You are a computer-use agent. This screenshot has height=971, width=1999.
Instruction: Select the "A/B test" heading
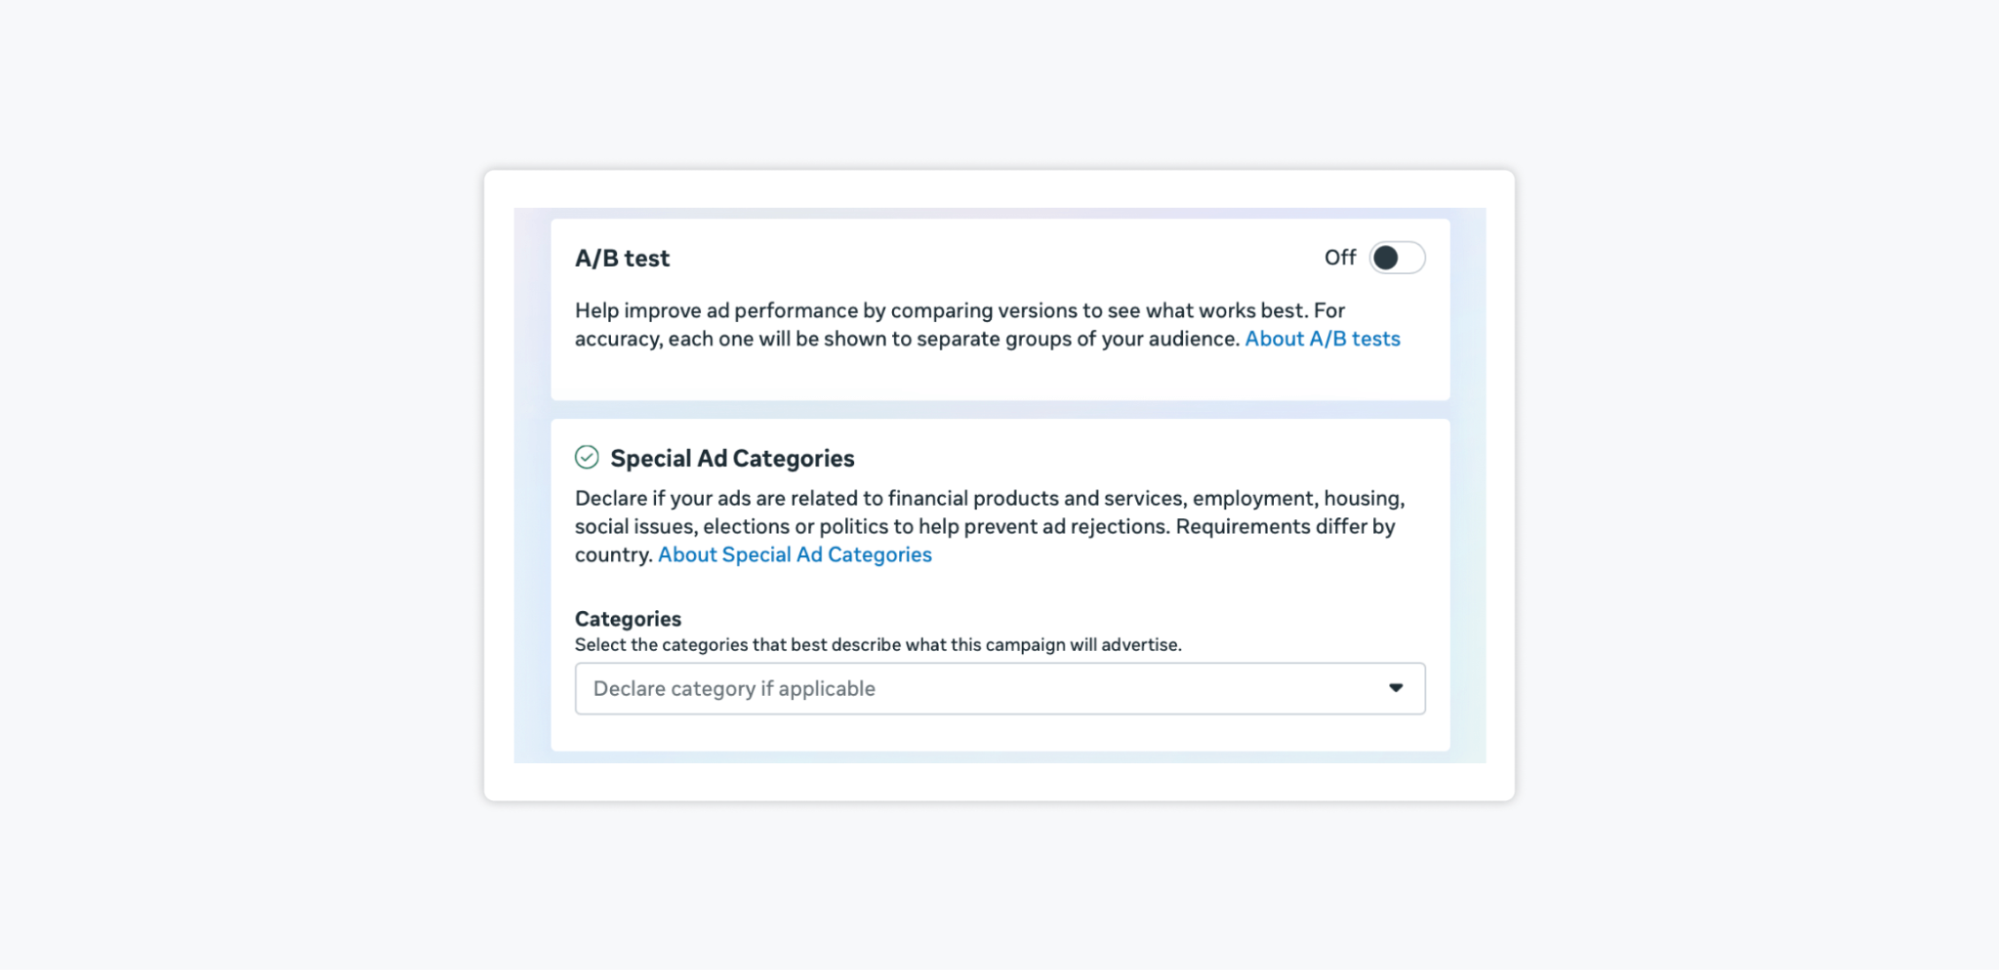click(622, 258)
